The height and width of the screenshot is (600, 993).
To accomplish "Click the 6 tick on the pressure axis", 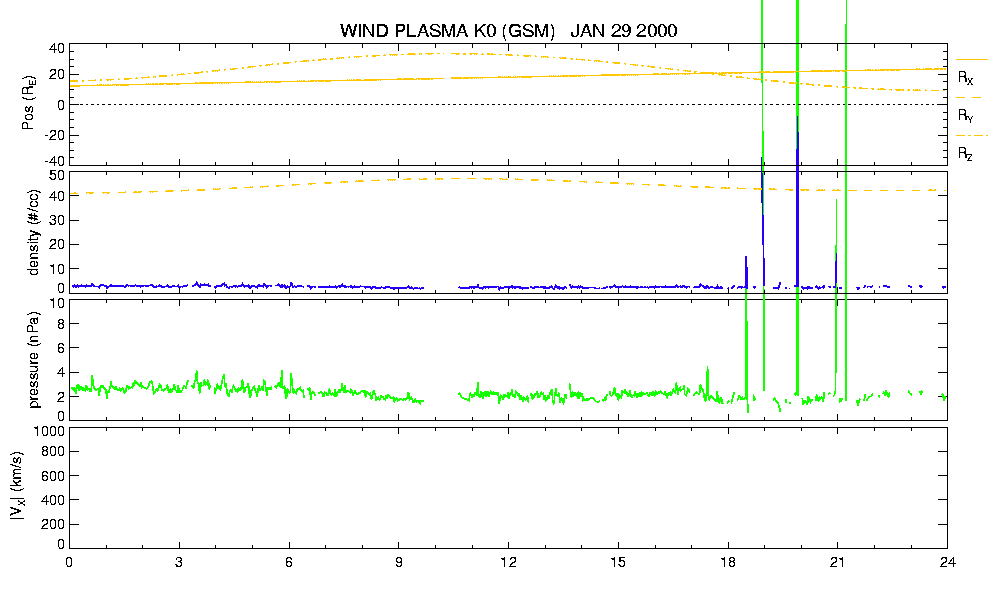I will 61,348.
